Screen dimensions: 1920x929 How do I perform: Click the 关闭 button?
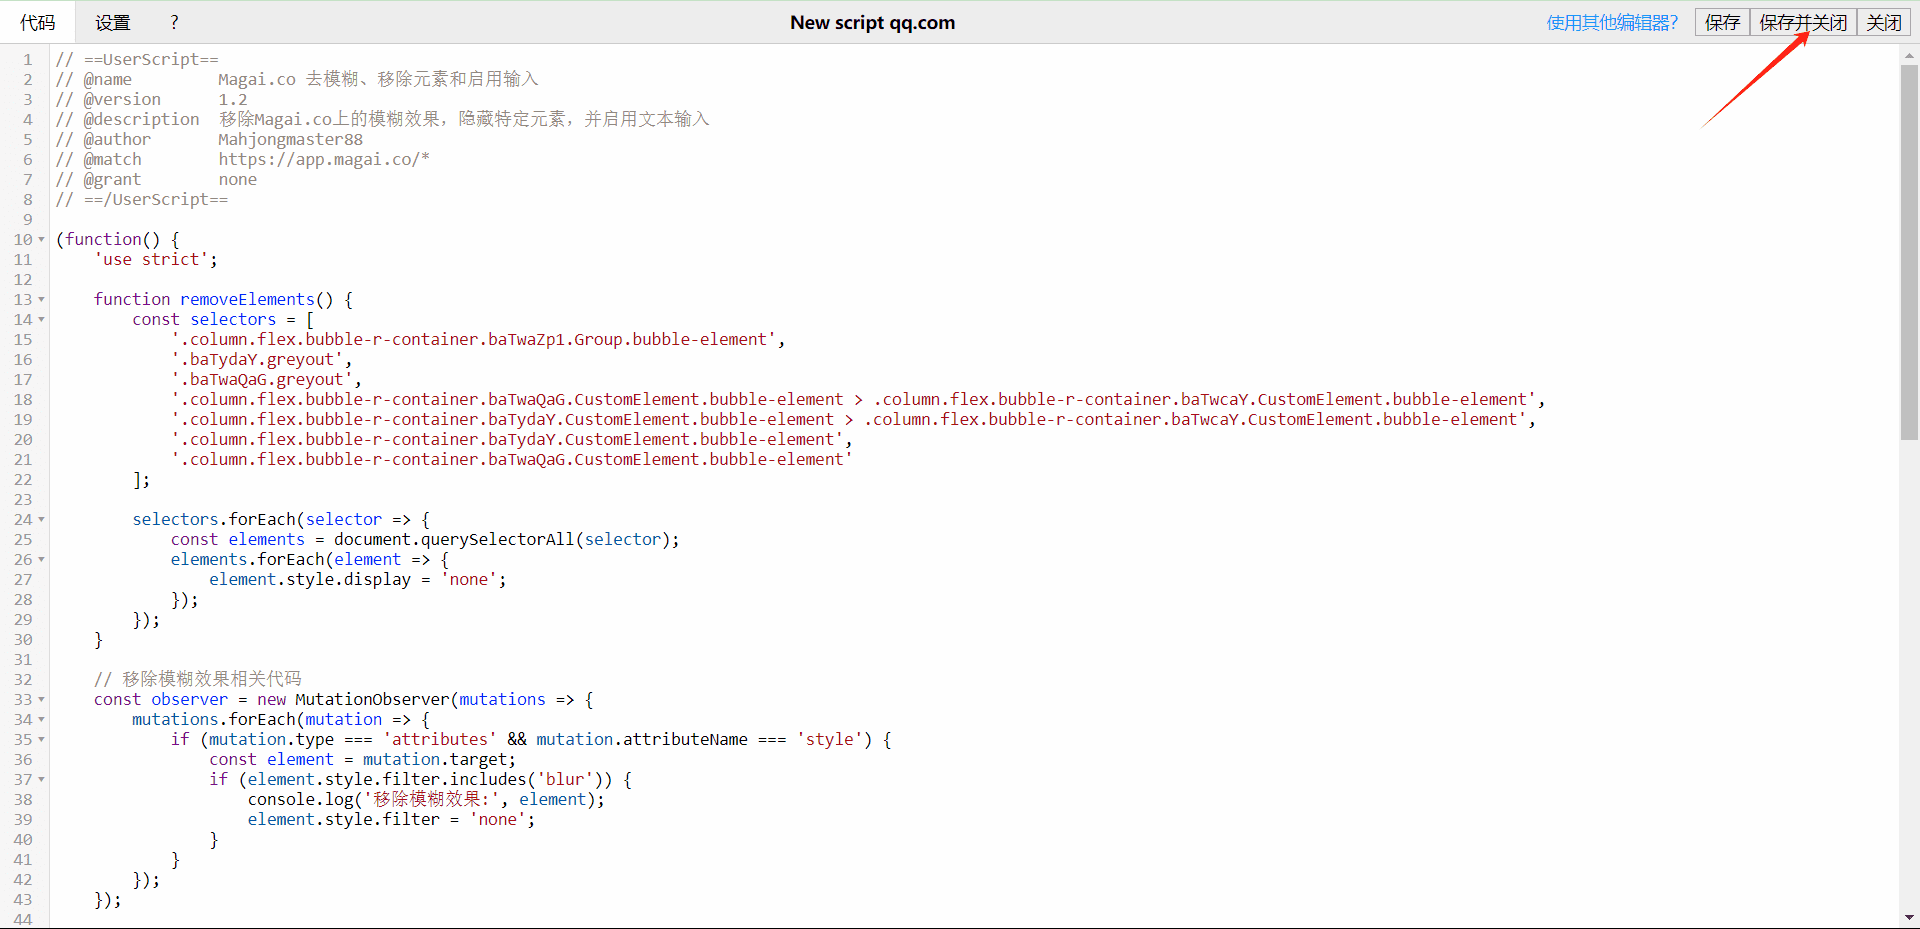click(x=1884, y=22)
